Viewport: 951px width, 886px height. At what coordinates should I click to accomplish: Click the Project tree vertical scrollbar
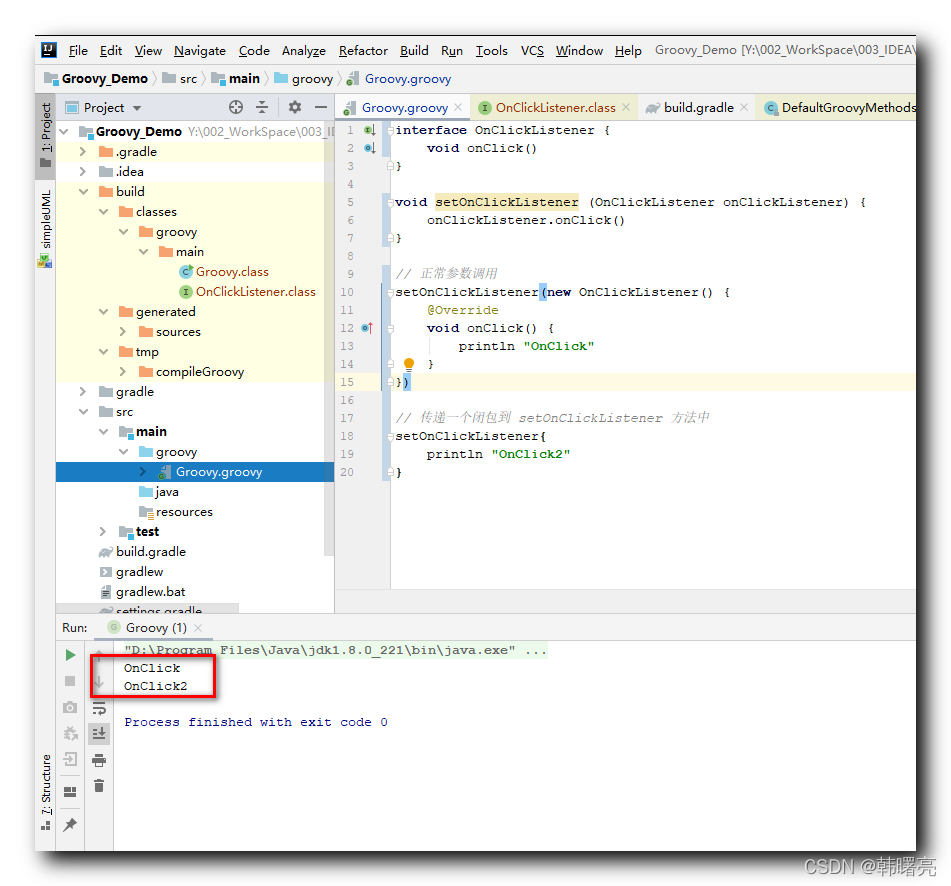329,340
